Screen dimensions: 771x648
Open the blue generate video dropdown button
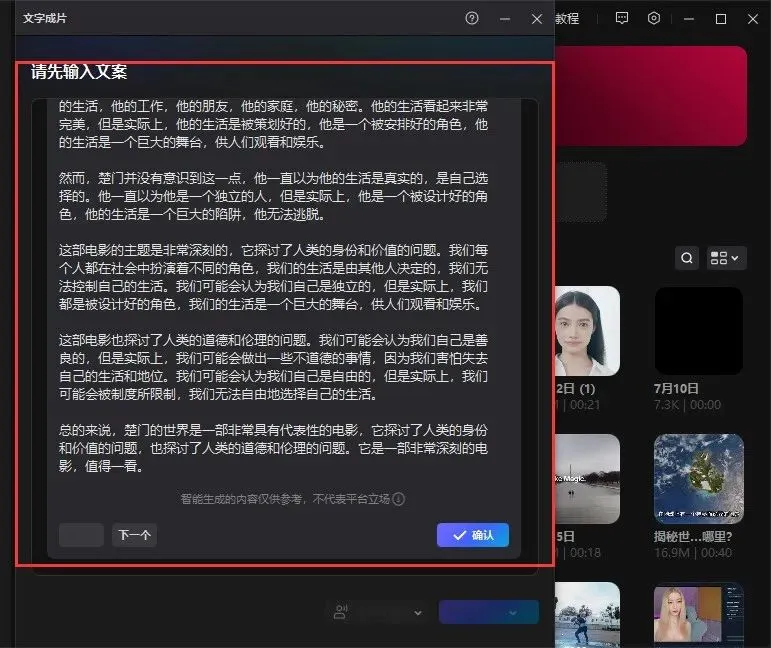tap(489, 612)
